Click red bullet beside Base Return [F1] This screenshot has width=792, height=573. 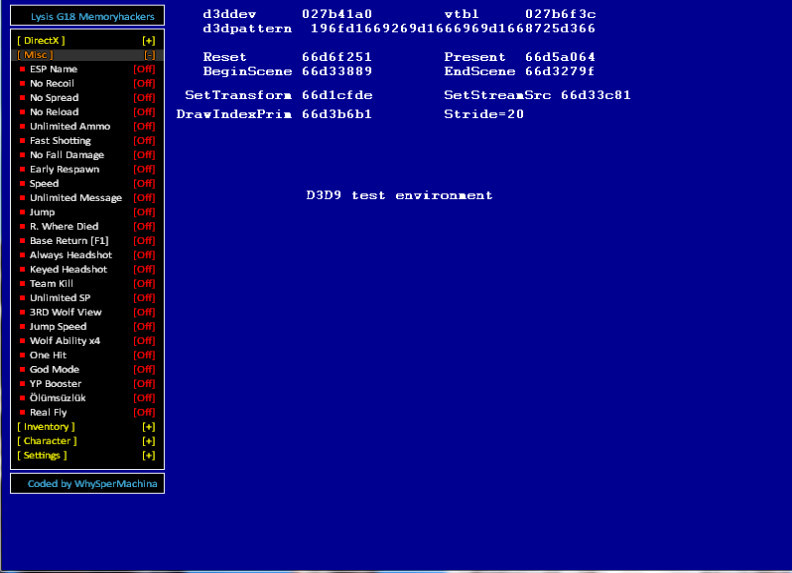coord(22,241)
